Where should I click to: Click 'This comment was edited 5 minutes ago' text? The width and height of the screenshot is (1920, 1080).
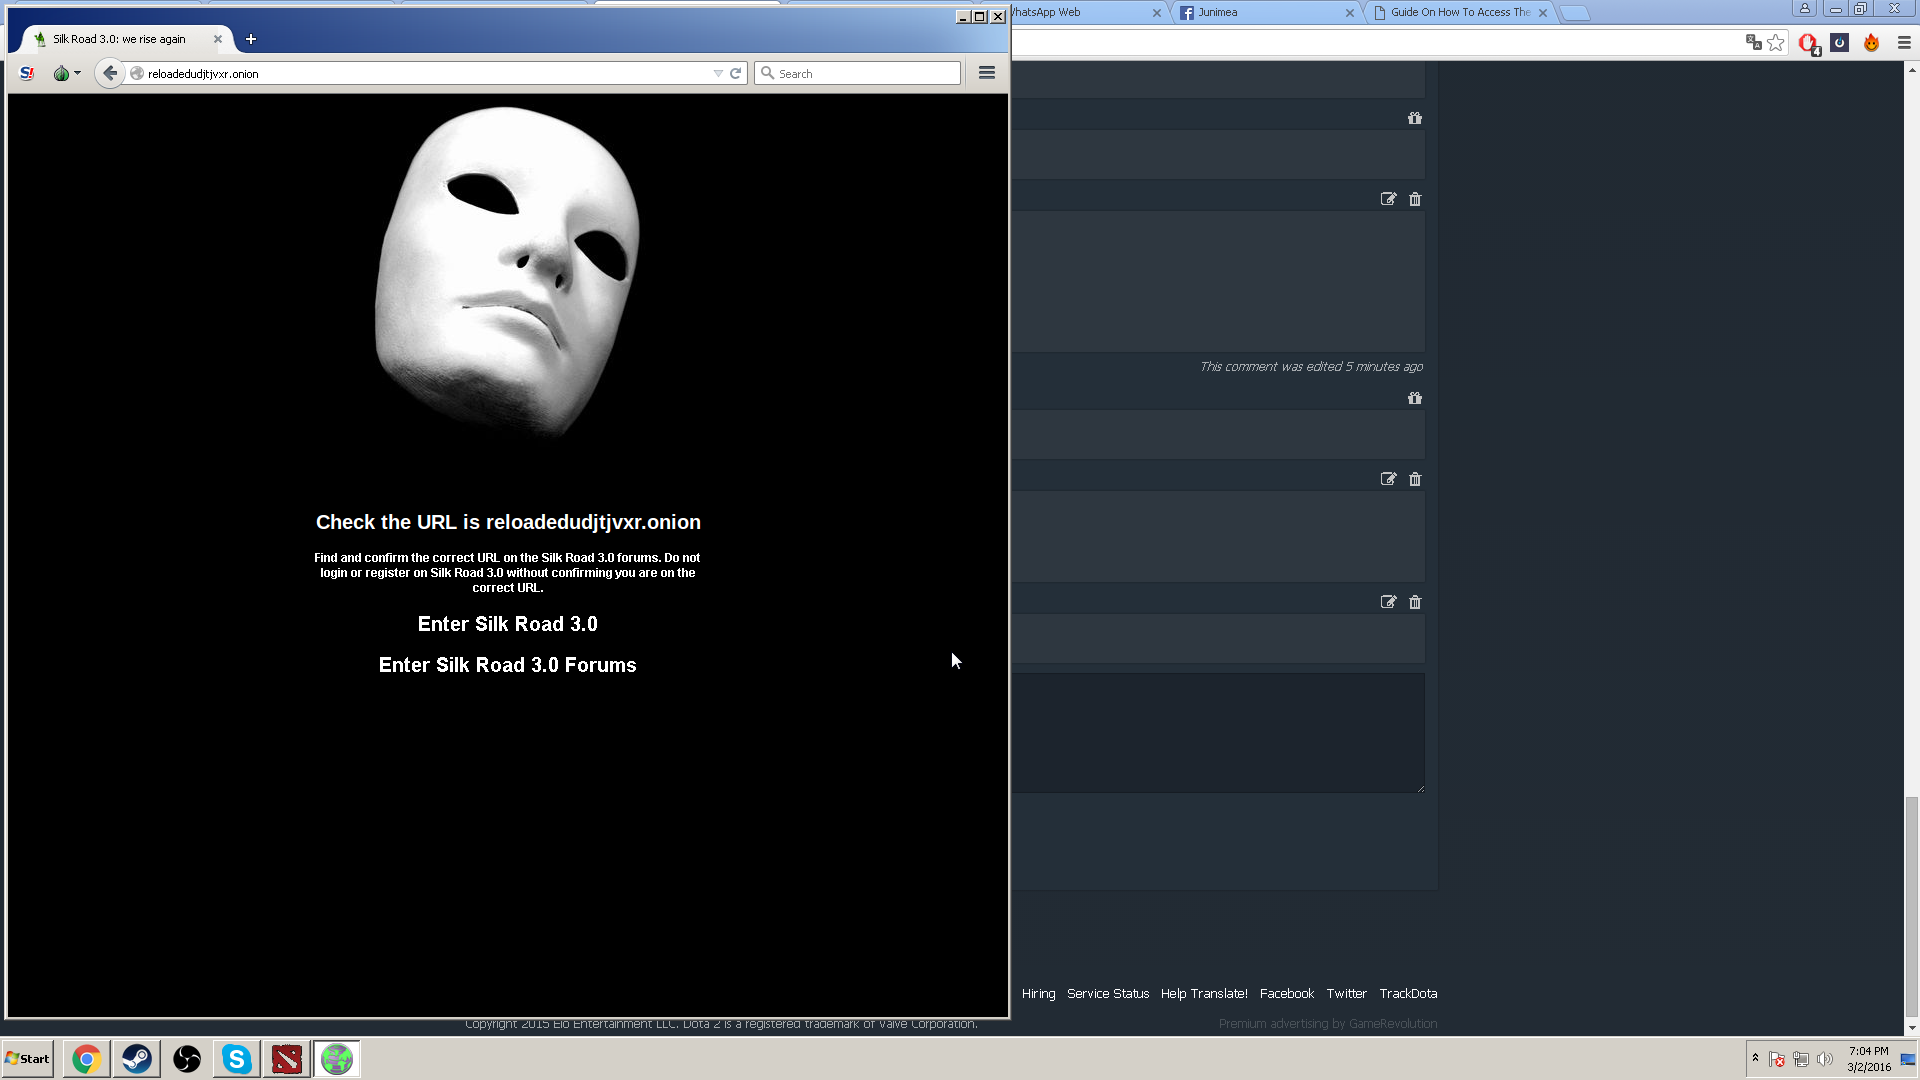(x=1311, y=367)
